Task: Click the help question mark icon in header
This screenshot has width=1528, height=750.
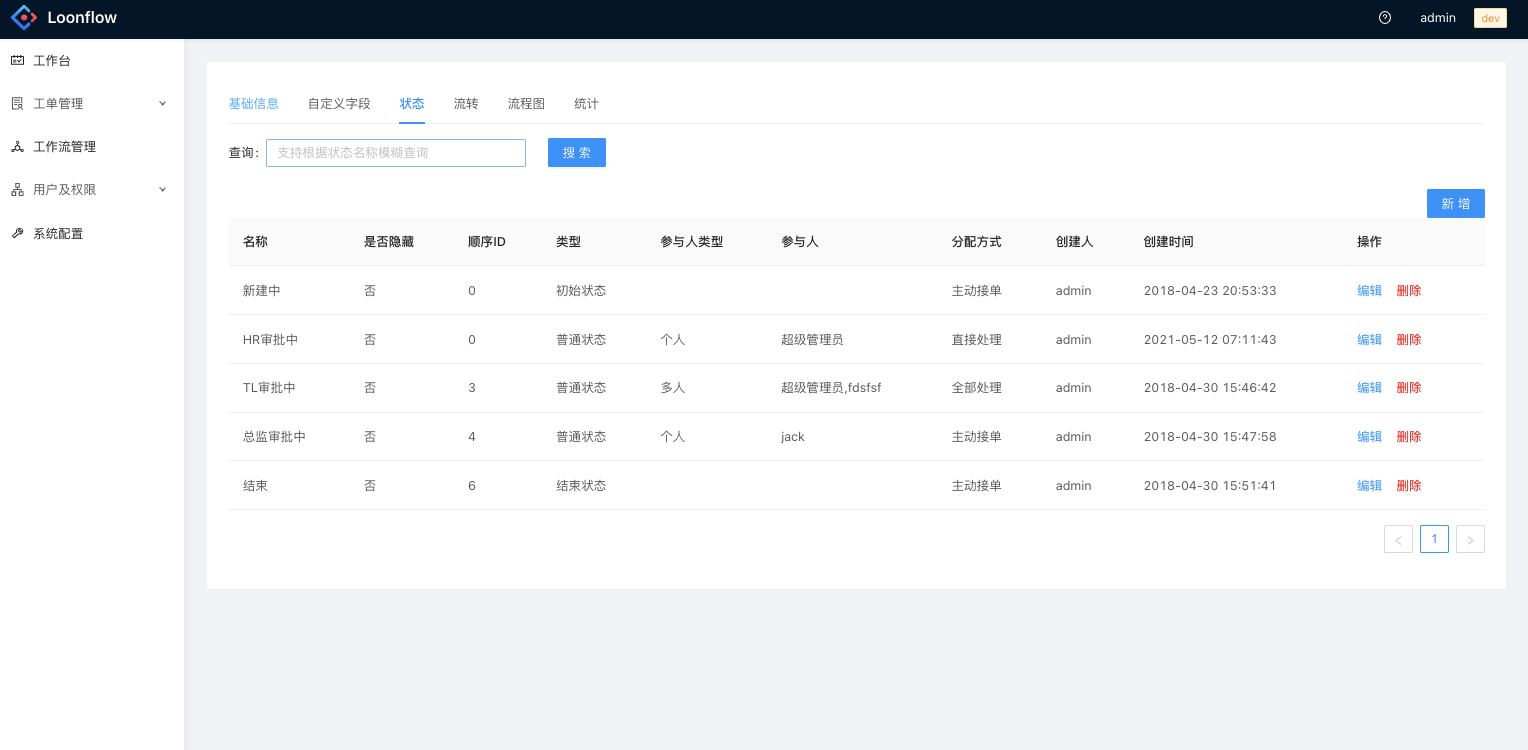Action: [1384, 17]
